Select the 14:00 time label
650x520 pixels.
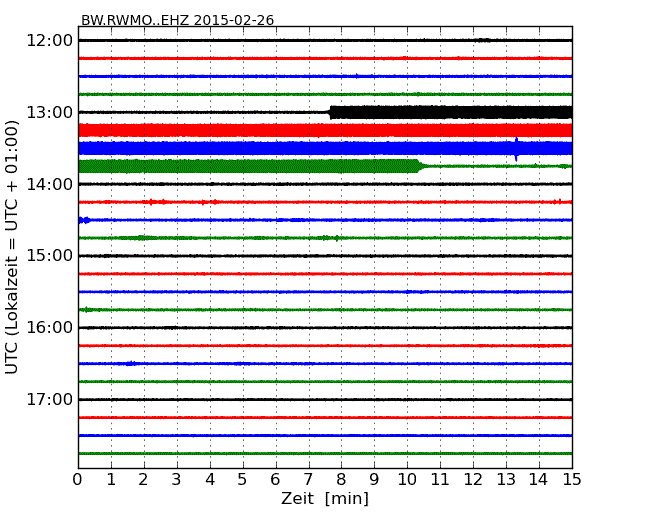pos(49,184)
